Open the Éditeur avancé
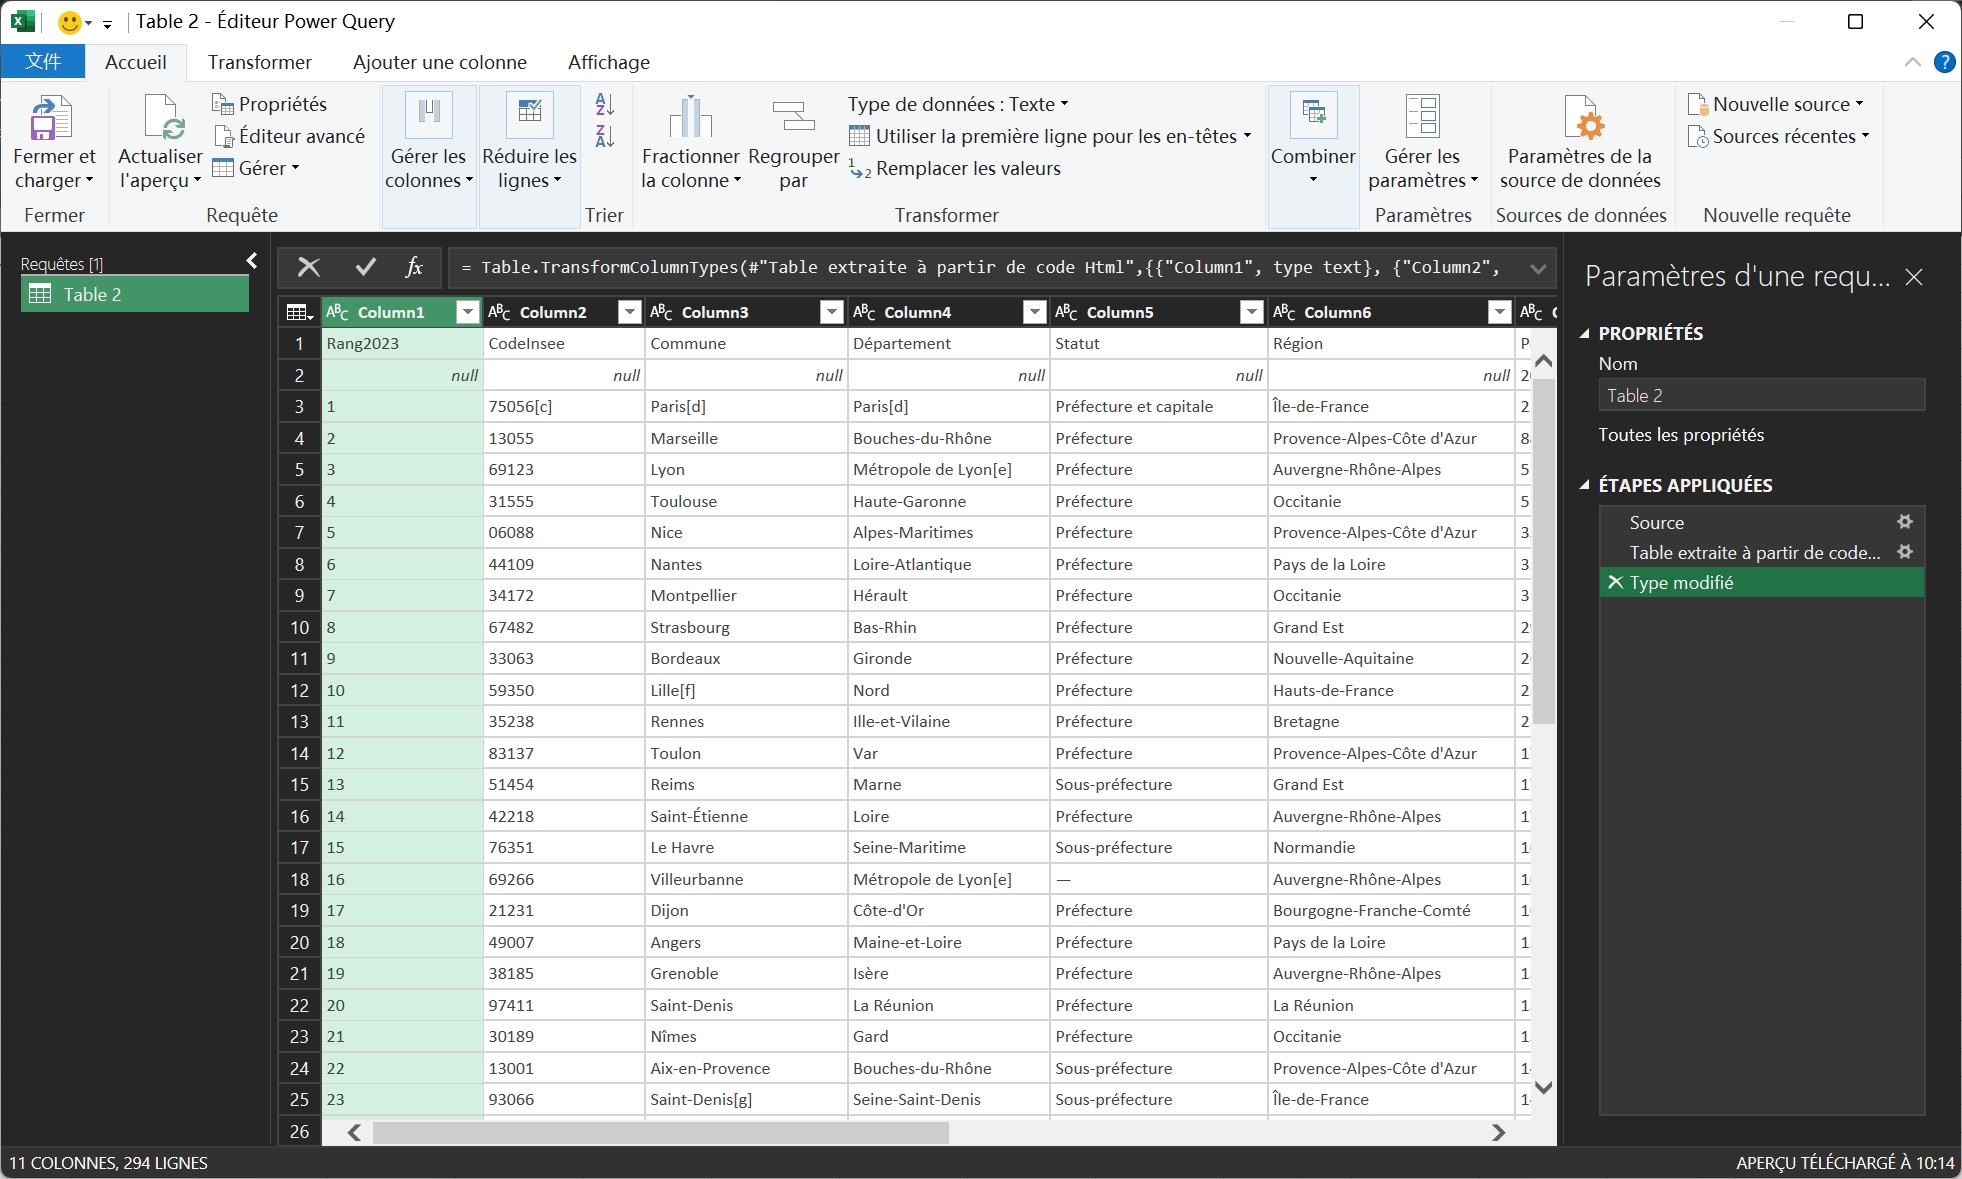The width and height of the screenshot is (1962, 1179). 289,136
